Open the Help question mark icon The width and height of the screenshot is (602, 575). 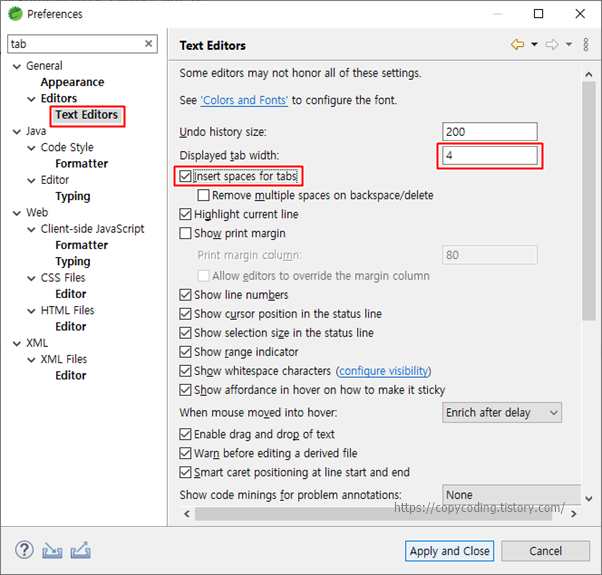(x=24, y=550)
